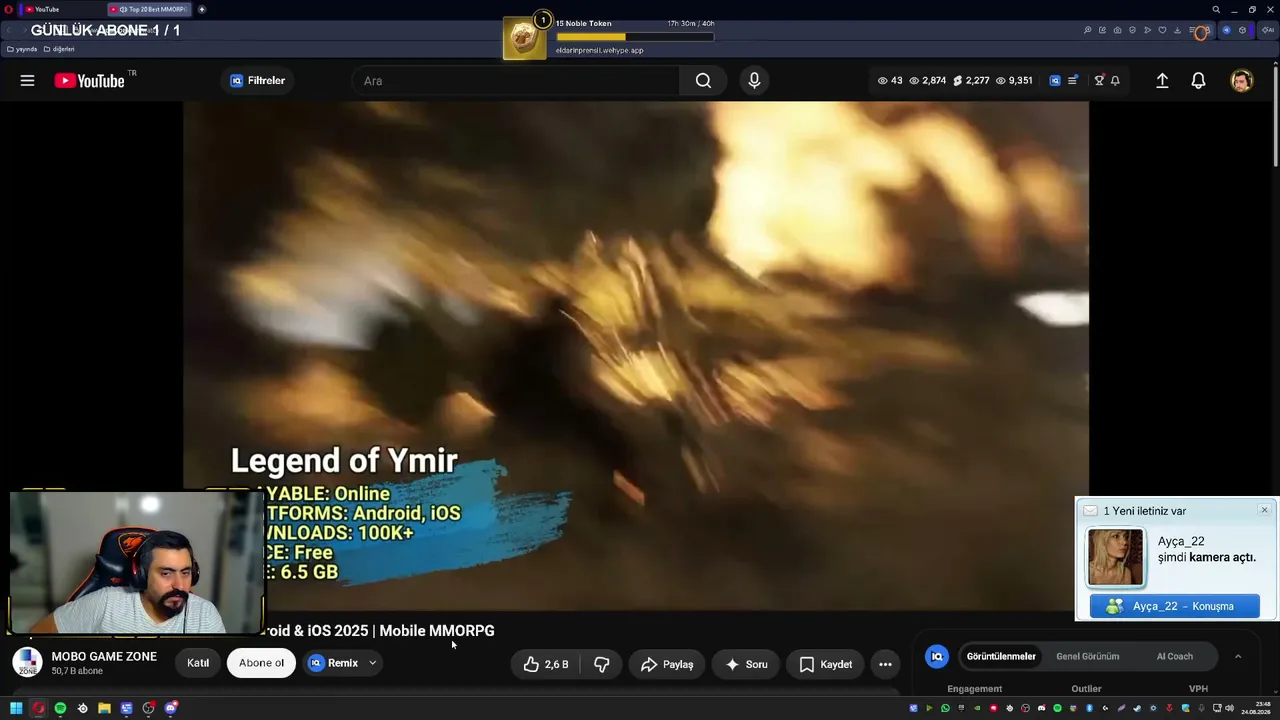
Task: Open the vidIQ list menu icon
Action: [x=1072, y=81]
